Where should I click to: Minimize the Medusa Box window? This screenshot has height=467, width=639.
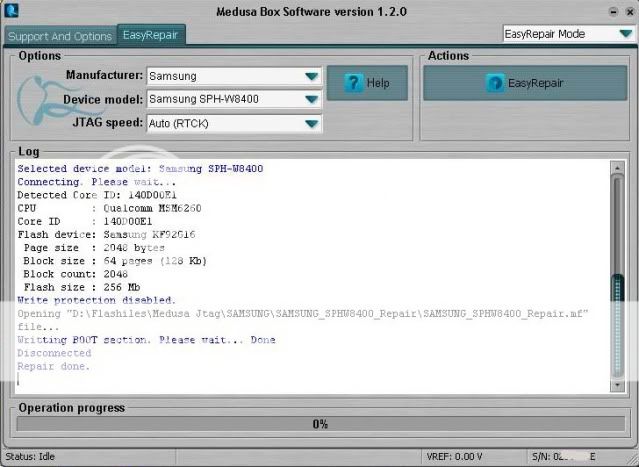[x=613, y=12]
